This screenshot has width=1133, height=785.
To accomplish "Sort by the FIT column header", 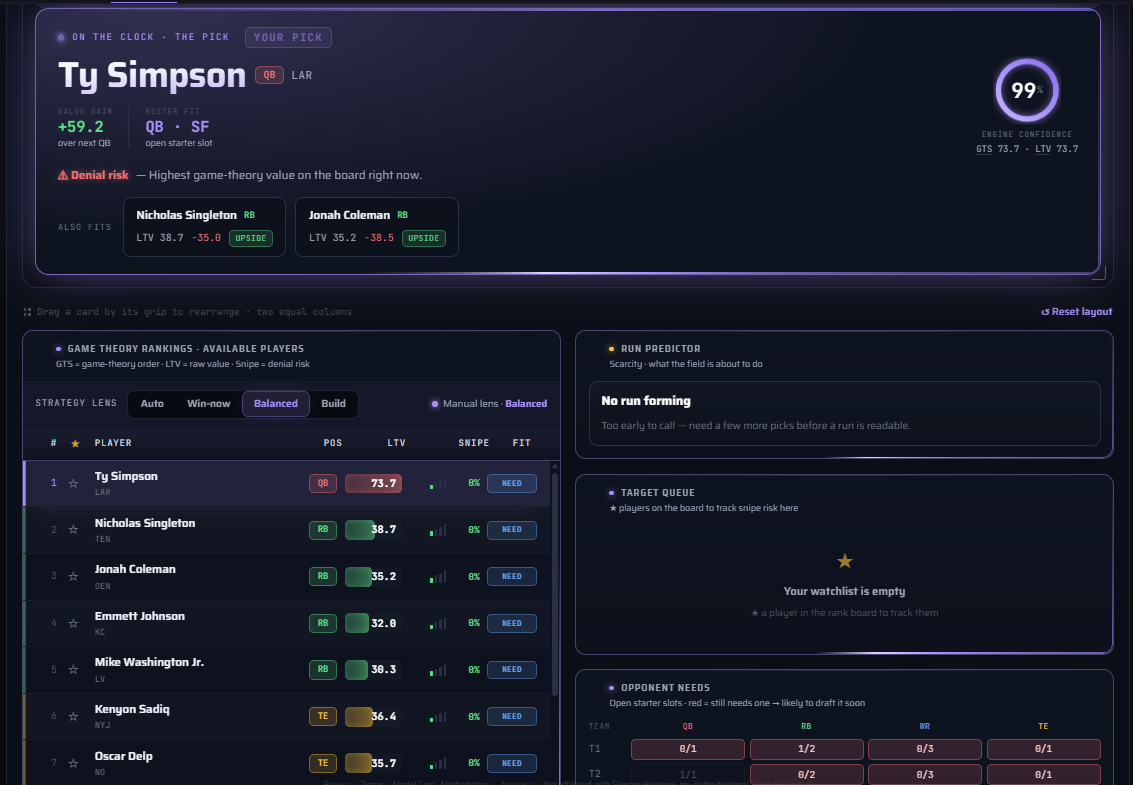I will point(521,442).
